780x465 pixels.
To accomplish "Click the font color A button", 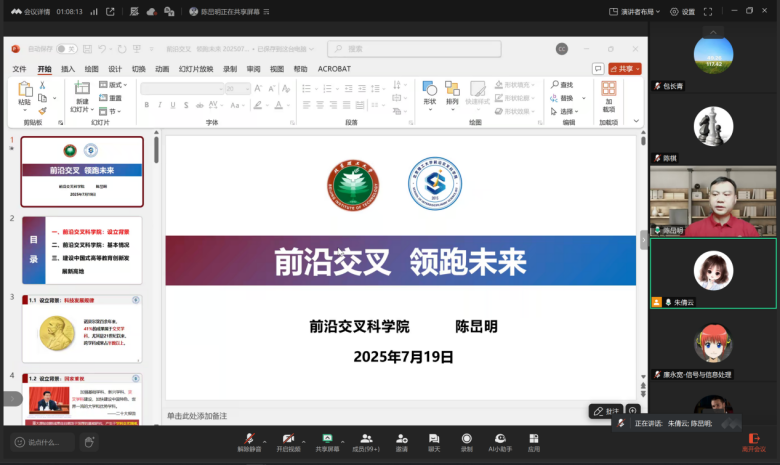I will (279, 105).
